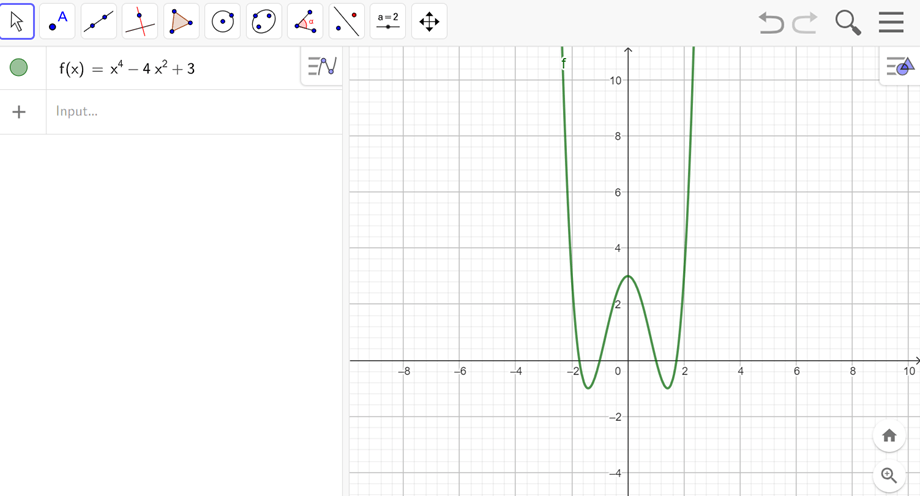The image size is (920, 496).
Task: Pick the Polygon tool
Action: click(181, 21)
